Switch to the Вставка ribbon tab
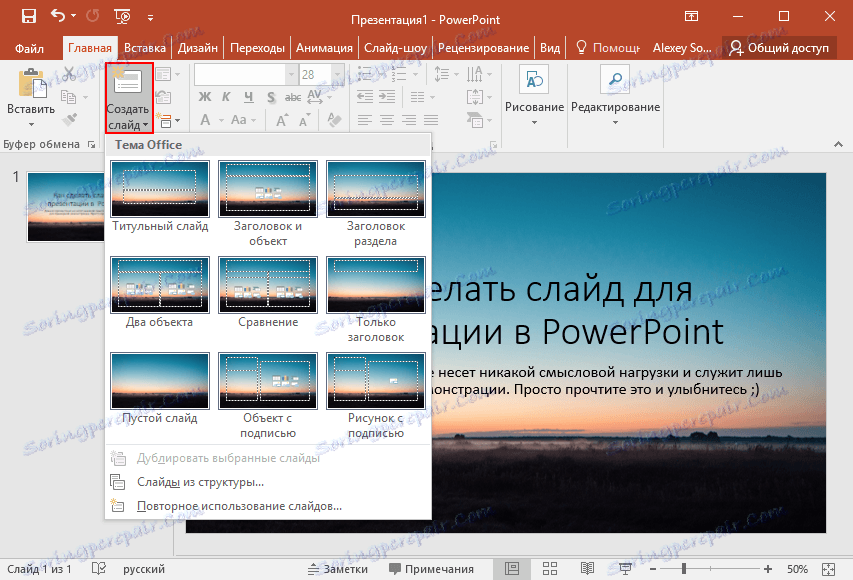The image size is (853, 580). pos(144,46)
